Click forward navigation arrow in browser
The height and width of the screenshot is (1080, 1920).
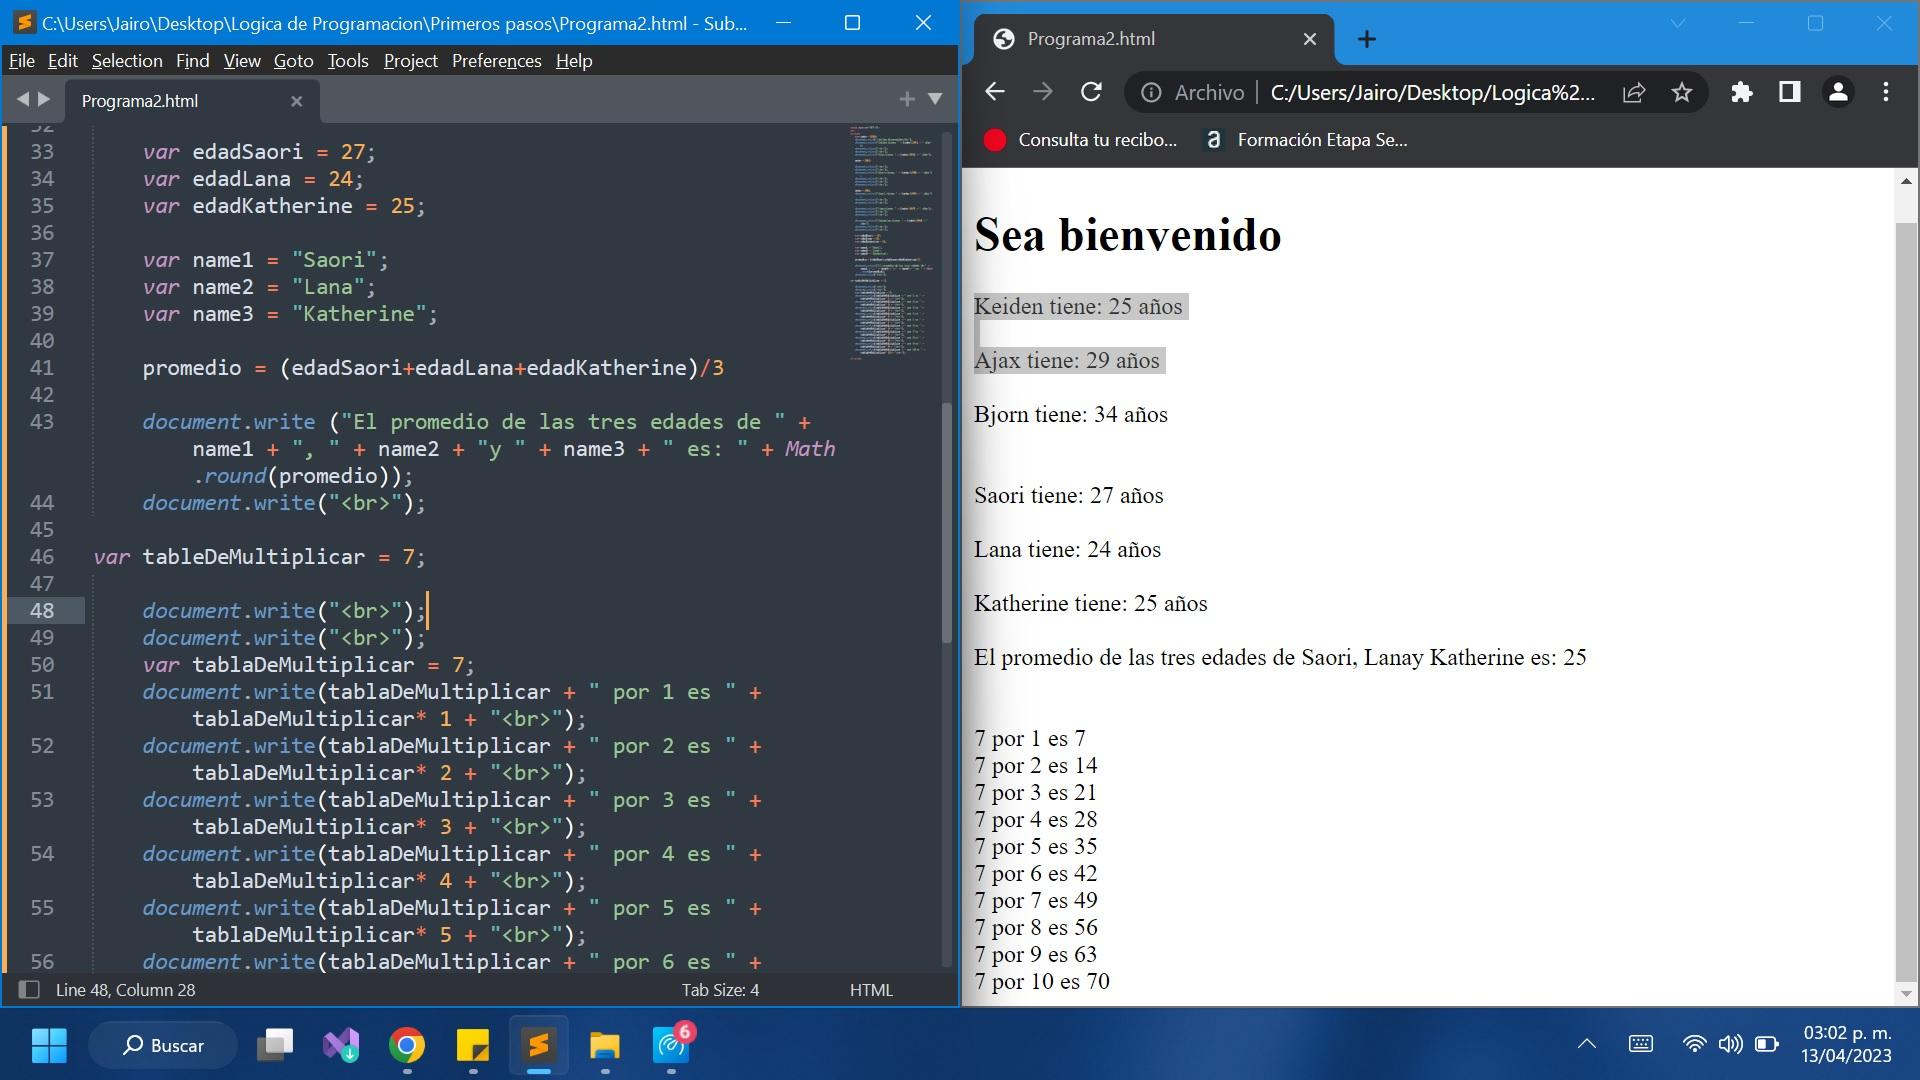[1043, 92]
